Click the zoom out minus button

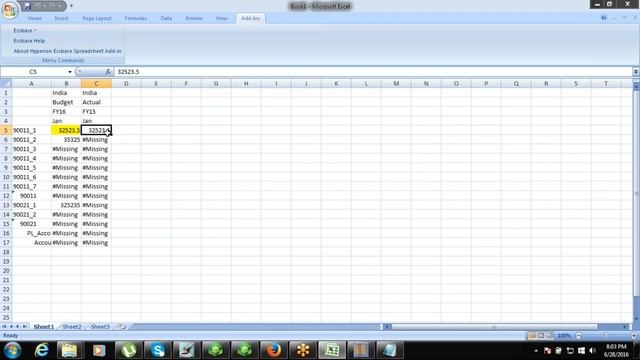pos(578,336)
